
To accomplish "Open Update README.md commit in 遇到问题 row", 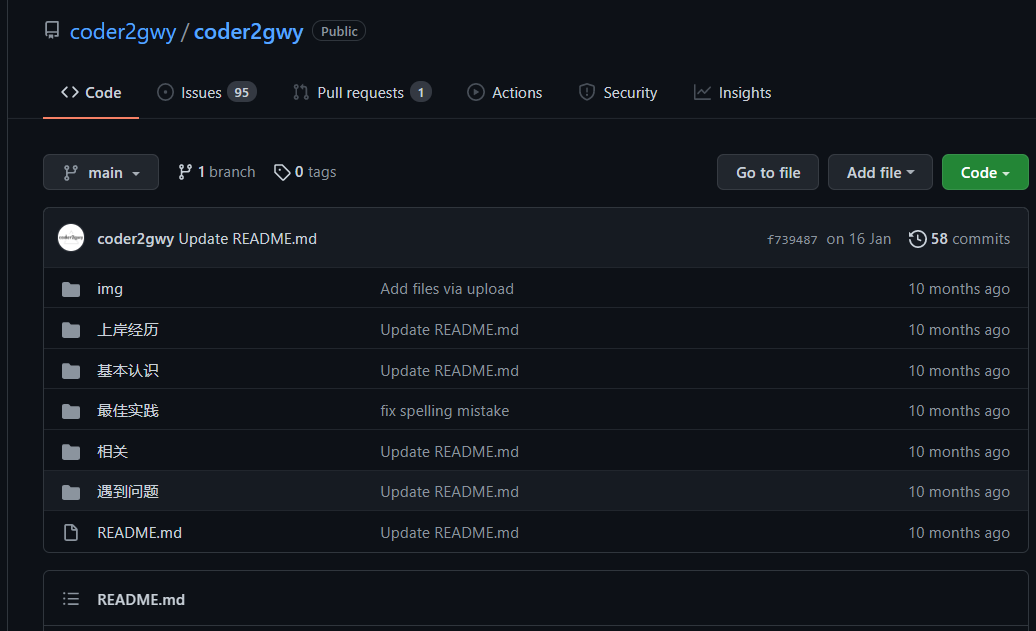I will tap(449, 492).
